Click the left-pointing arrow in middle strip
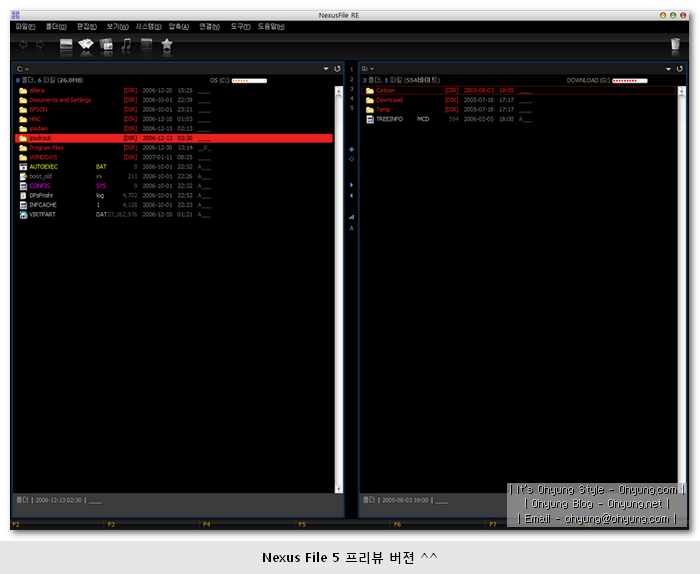The image size is (700, 574). (x=351, y=195)
